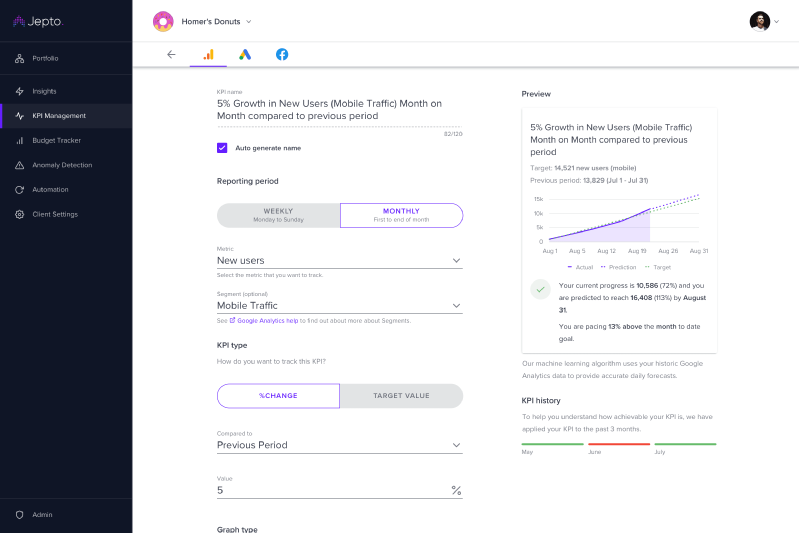Expand the New users metric dropdown
799x533 pixels.
456,260
